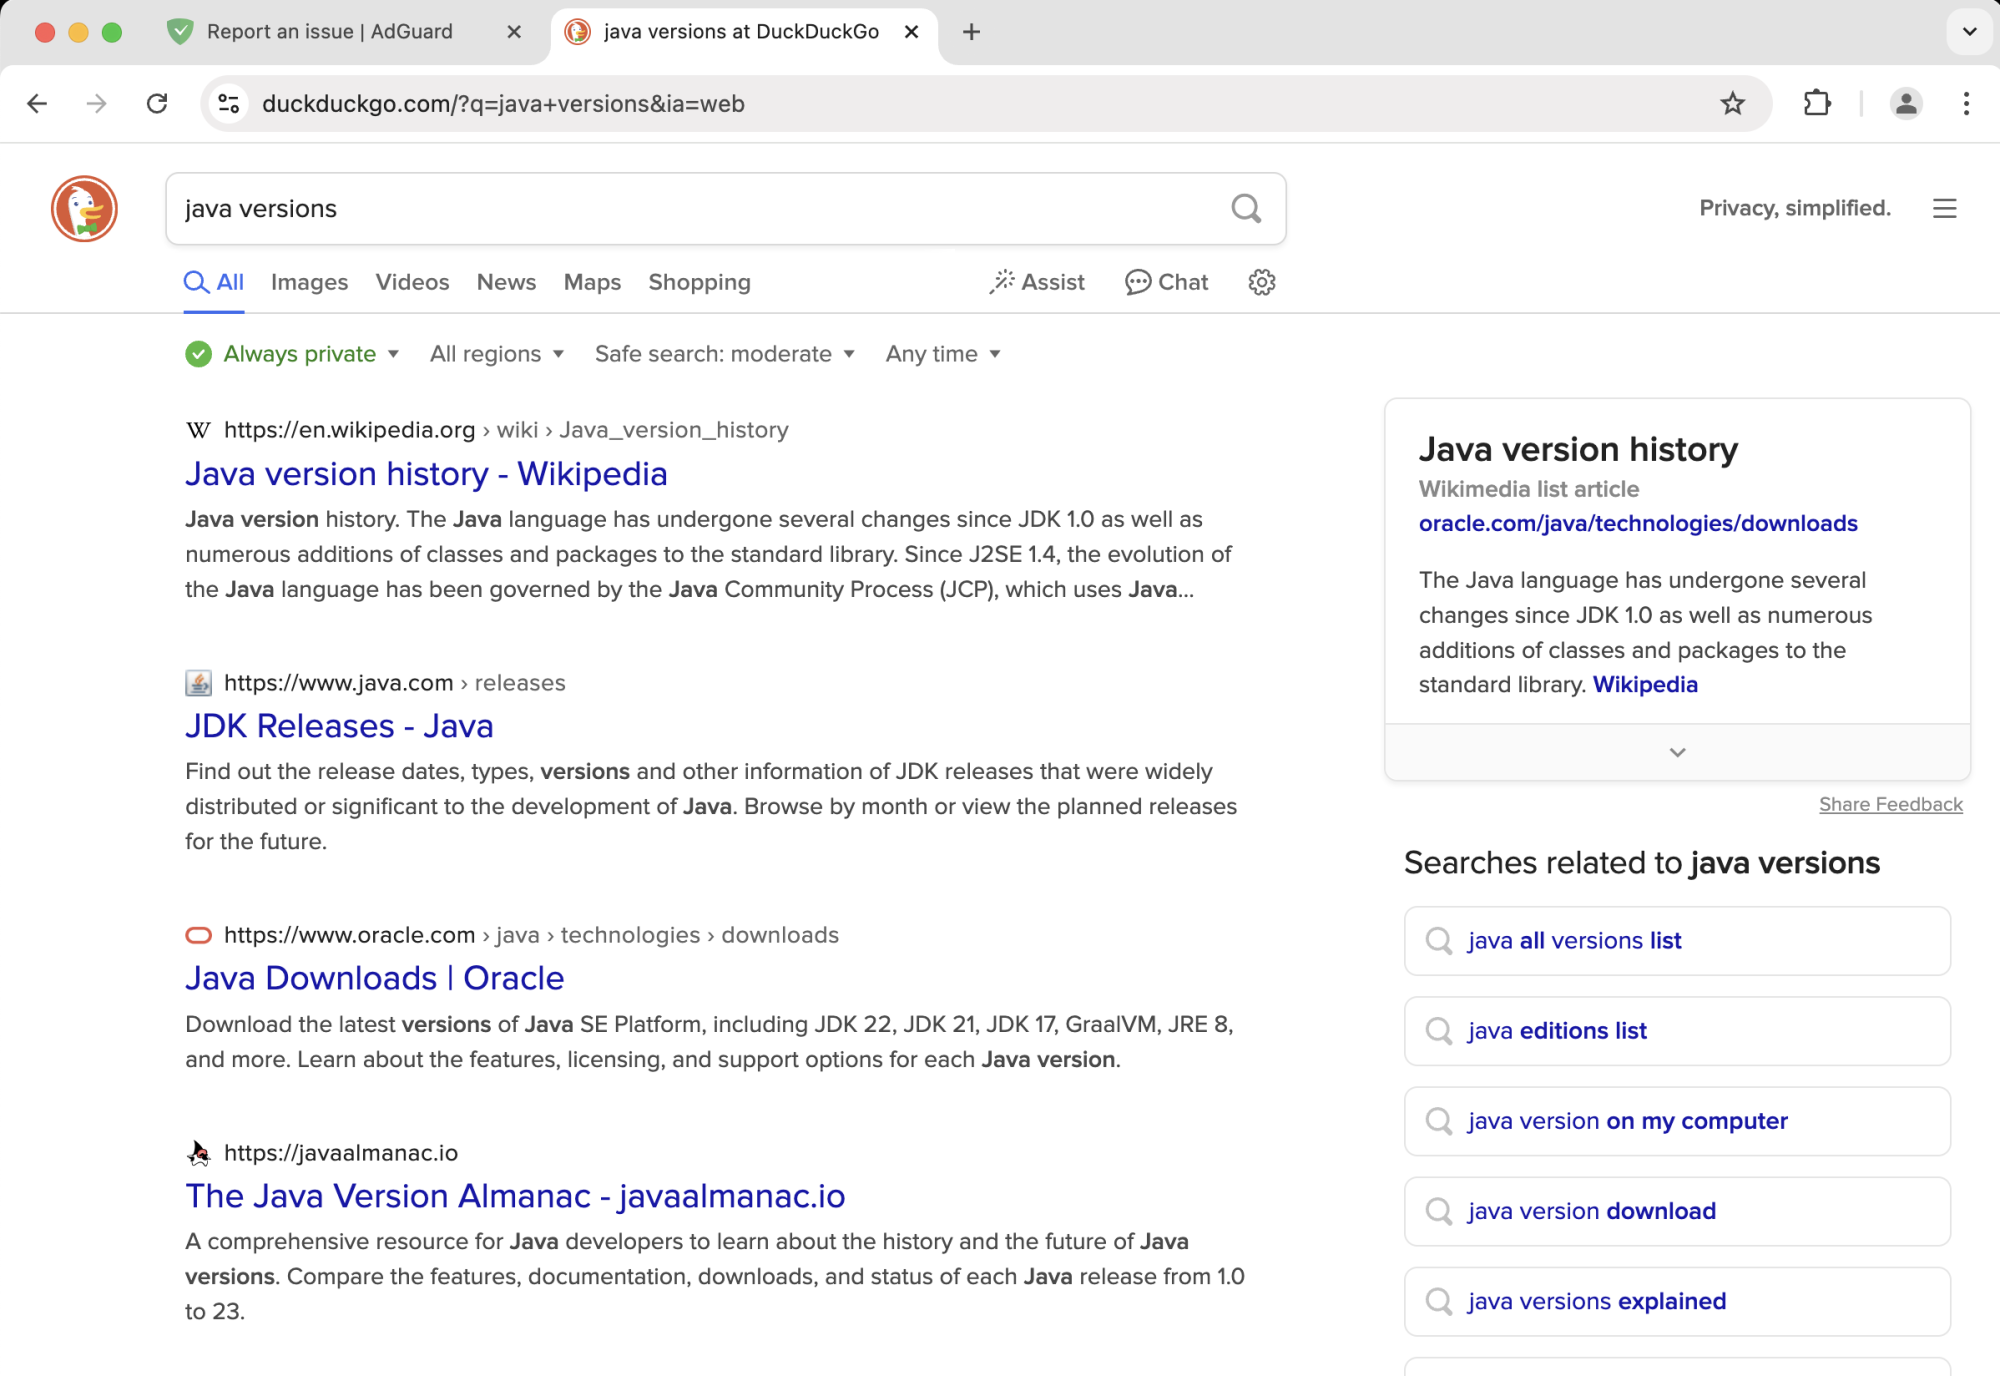Click the browser back arrow
Image resolution: width=2000 pixels, height=1376 pixels.
click(37, 103)
